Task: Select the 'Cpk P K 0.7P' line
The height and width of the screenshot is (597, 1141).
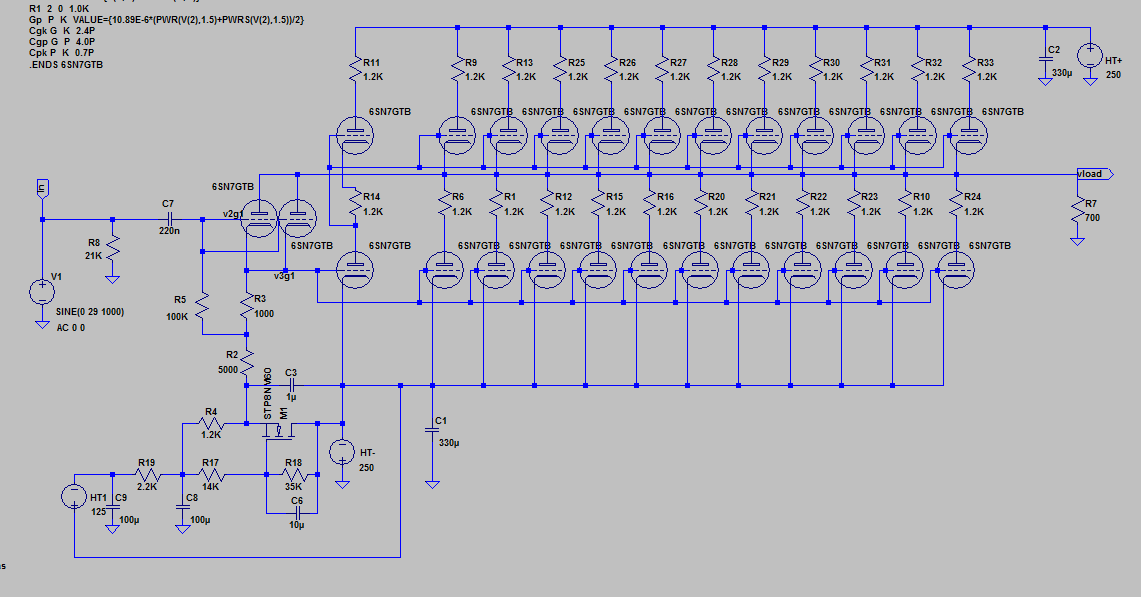Action: (62, 52)
